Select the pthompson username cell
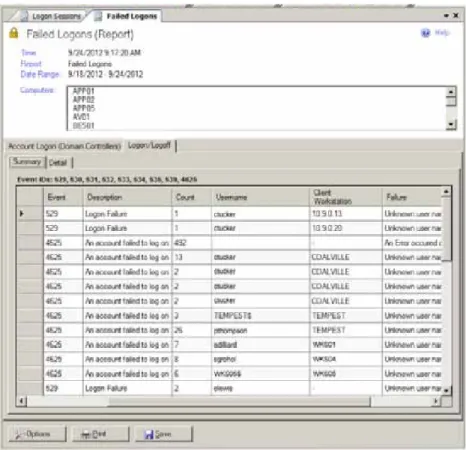 (x=260, y=330)
